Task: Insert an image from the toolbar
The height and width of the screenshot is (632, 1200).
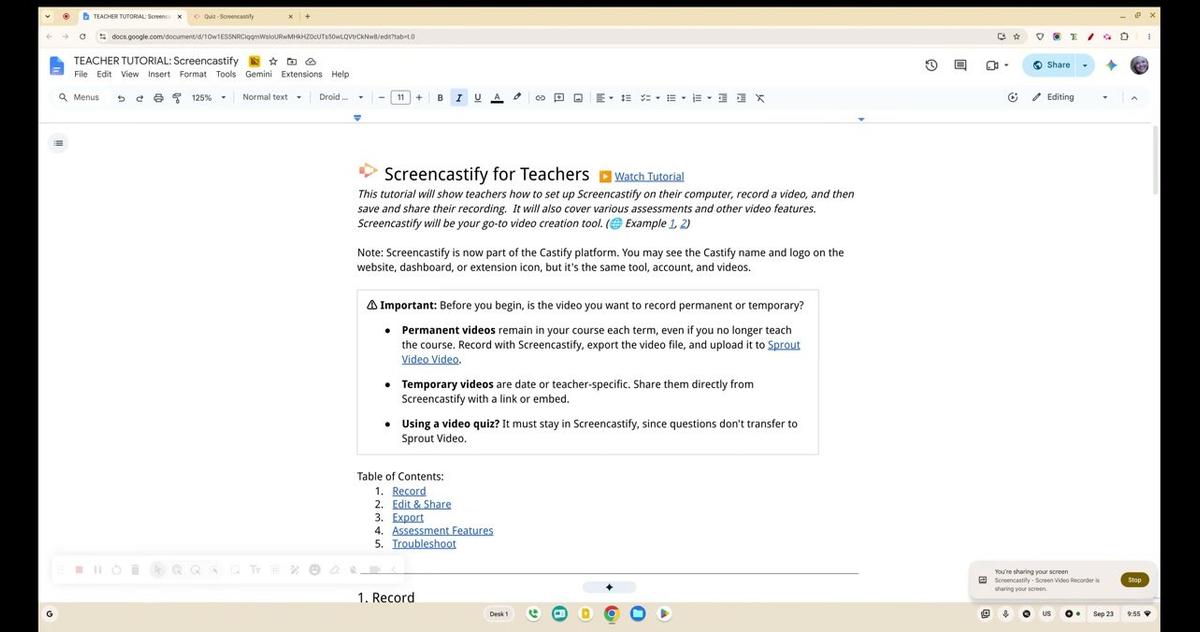Action: [x=578, y=98]
